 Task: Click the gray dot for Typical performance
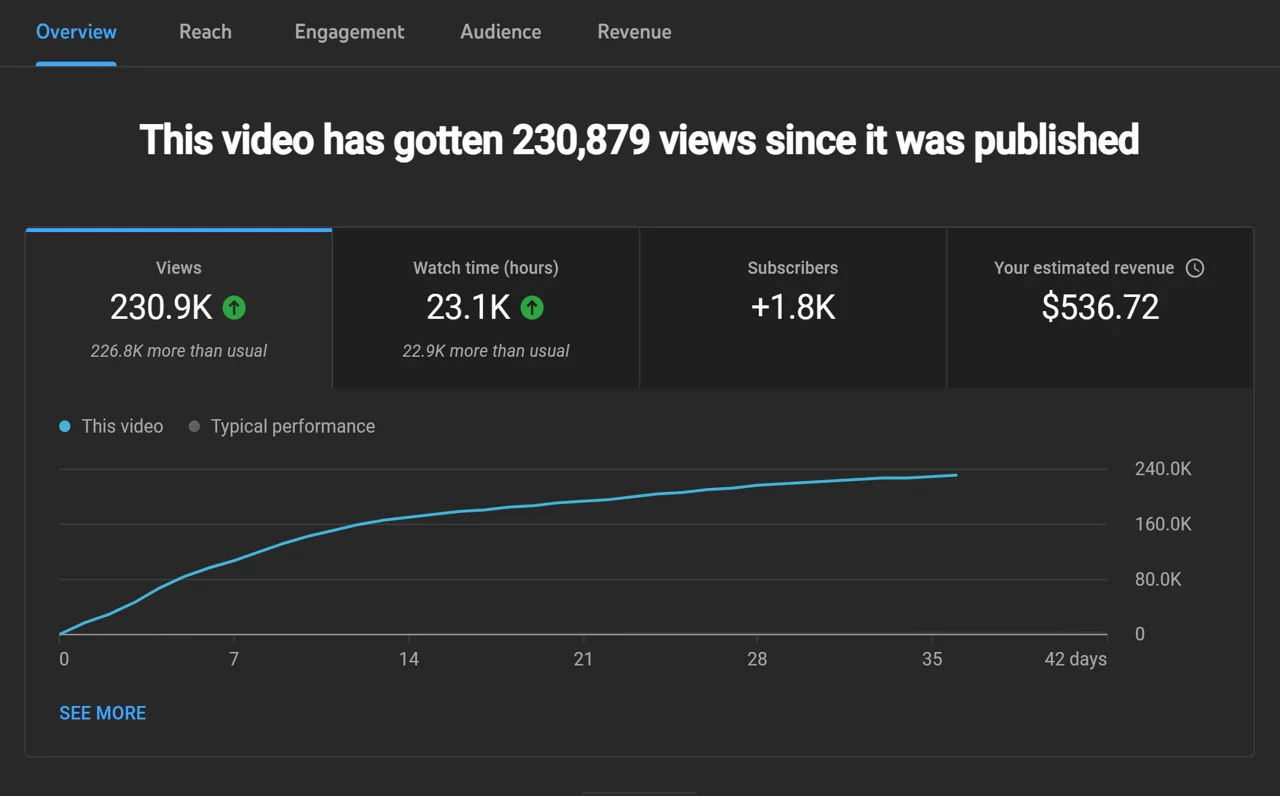point(194,426)
